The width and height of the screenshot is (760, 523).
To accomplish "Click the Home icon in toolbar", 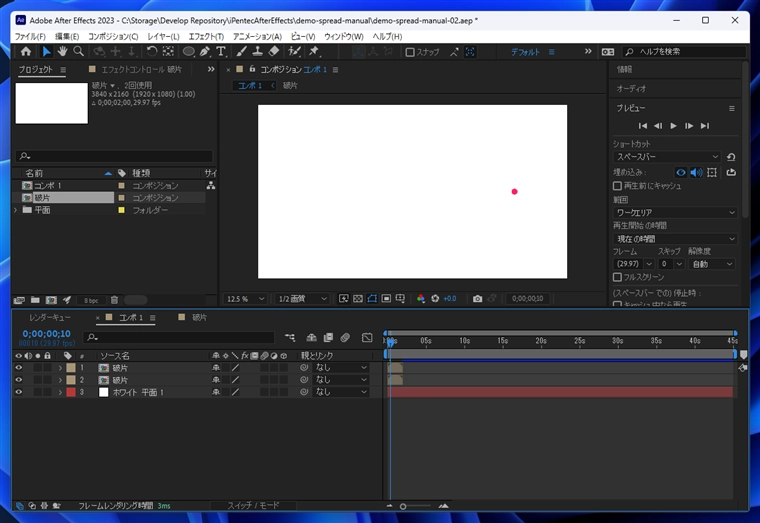I will pos(26,51).
